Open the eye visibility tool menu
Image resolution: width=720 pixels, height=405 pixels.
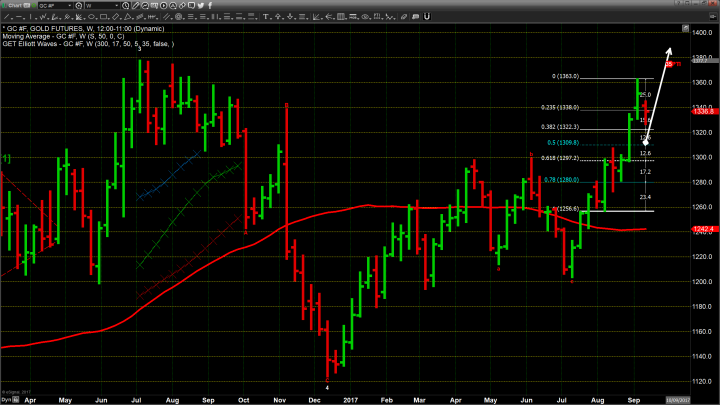[x=365, y=17]
